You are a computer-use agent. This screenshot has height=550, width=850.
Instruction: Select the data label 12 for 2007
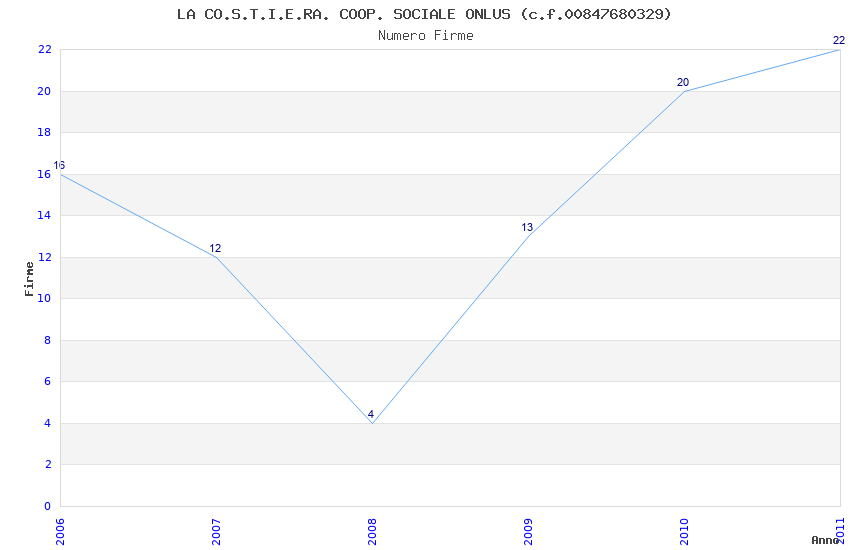[x=215, y=248]
